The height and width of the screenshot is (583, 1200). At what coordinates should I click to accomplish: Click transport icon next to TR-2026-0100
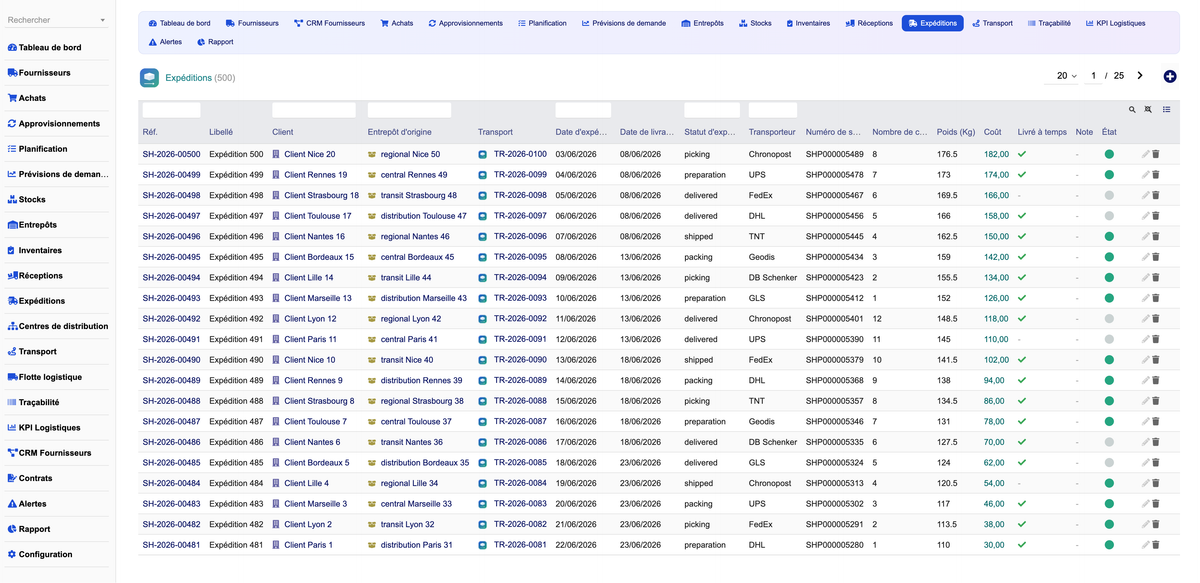click(x=482, y=154)
